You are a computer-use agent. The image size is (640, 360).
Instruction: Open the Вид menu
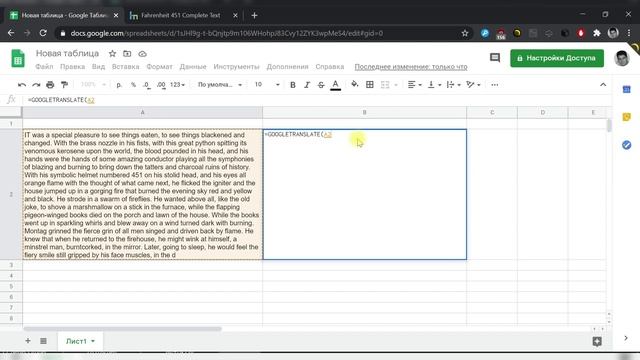(98, 67)
